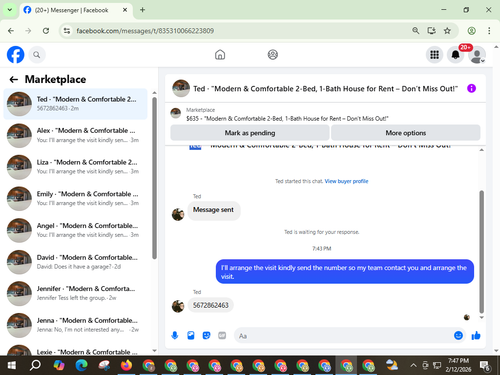The height and width of the screenshot is (375, 500).
Task: Click the 5672862463 message bubble
Action: coord(211,305)
